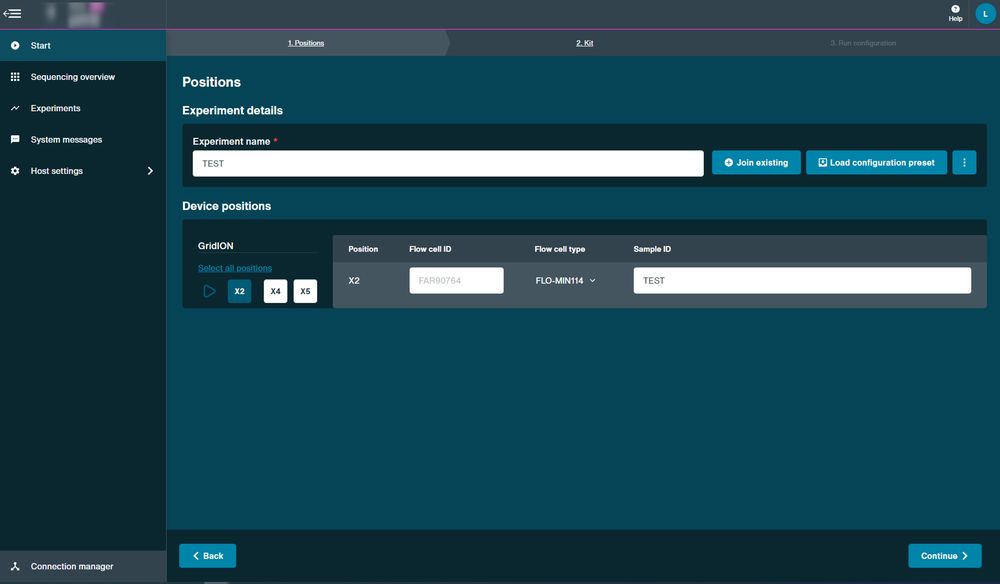Switch to step 2. Kit tab
The width and height of the screenshot is (1000, 584).
pos(584,43)
